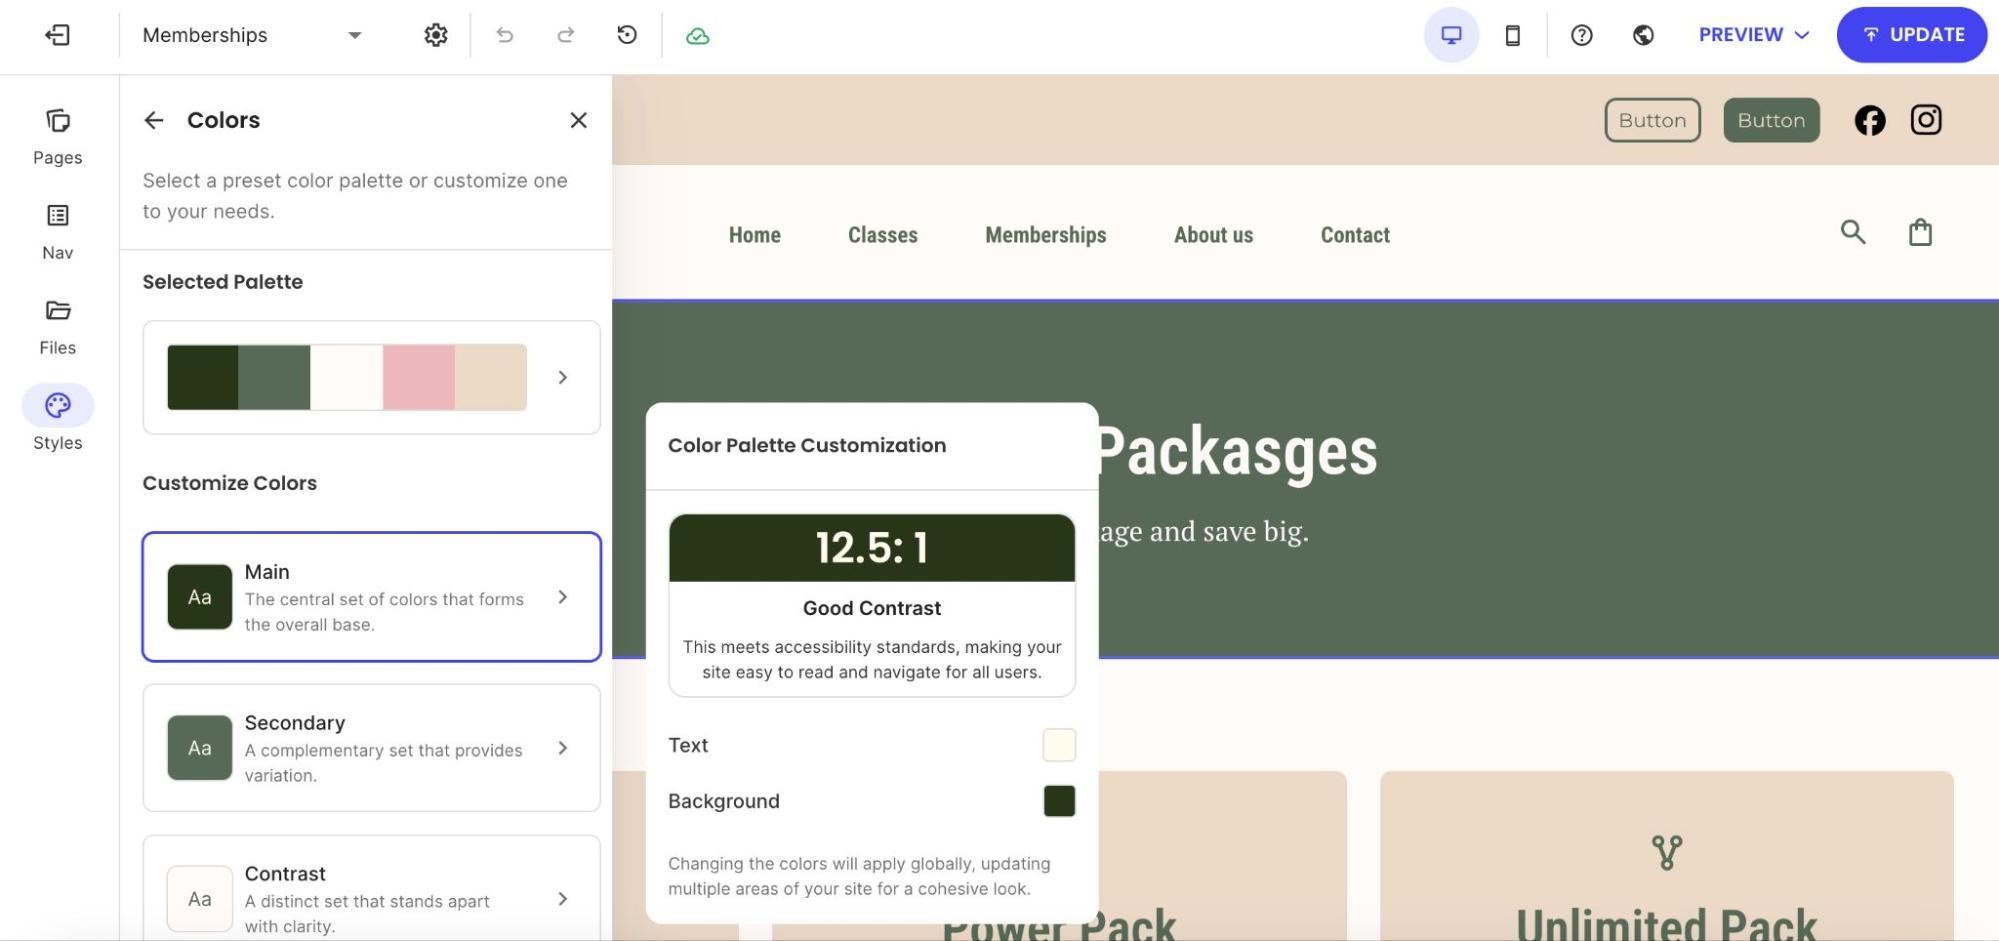The height and width of the screenshot is (941, 1999).
Task: Open the PREVIEW dropdown
Action: [1754, 35]
